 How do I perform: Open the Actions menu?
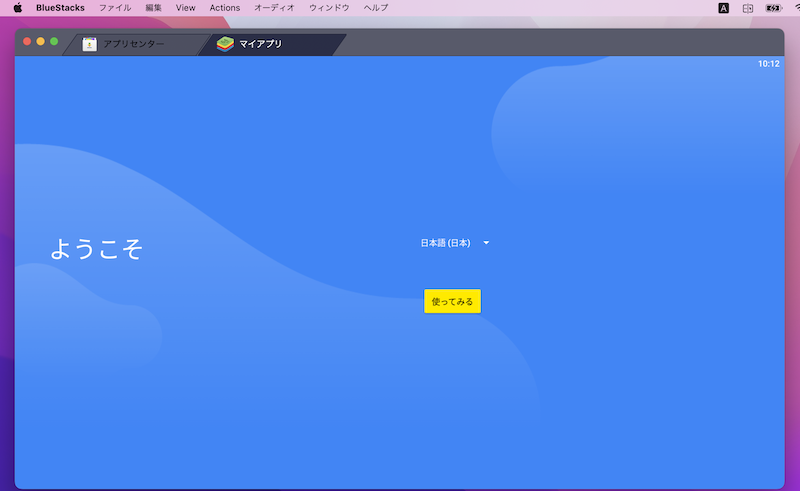tap(225, 8)
